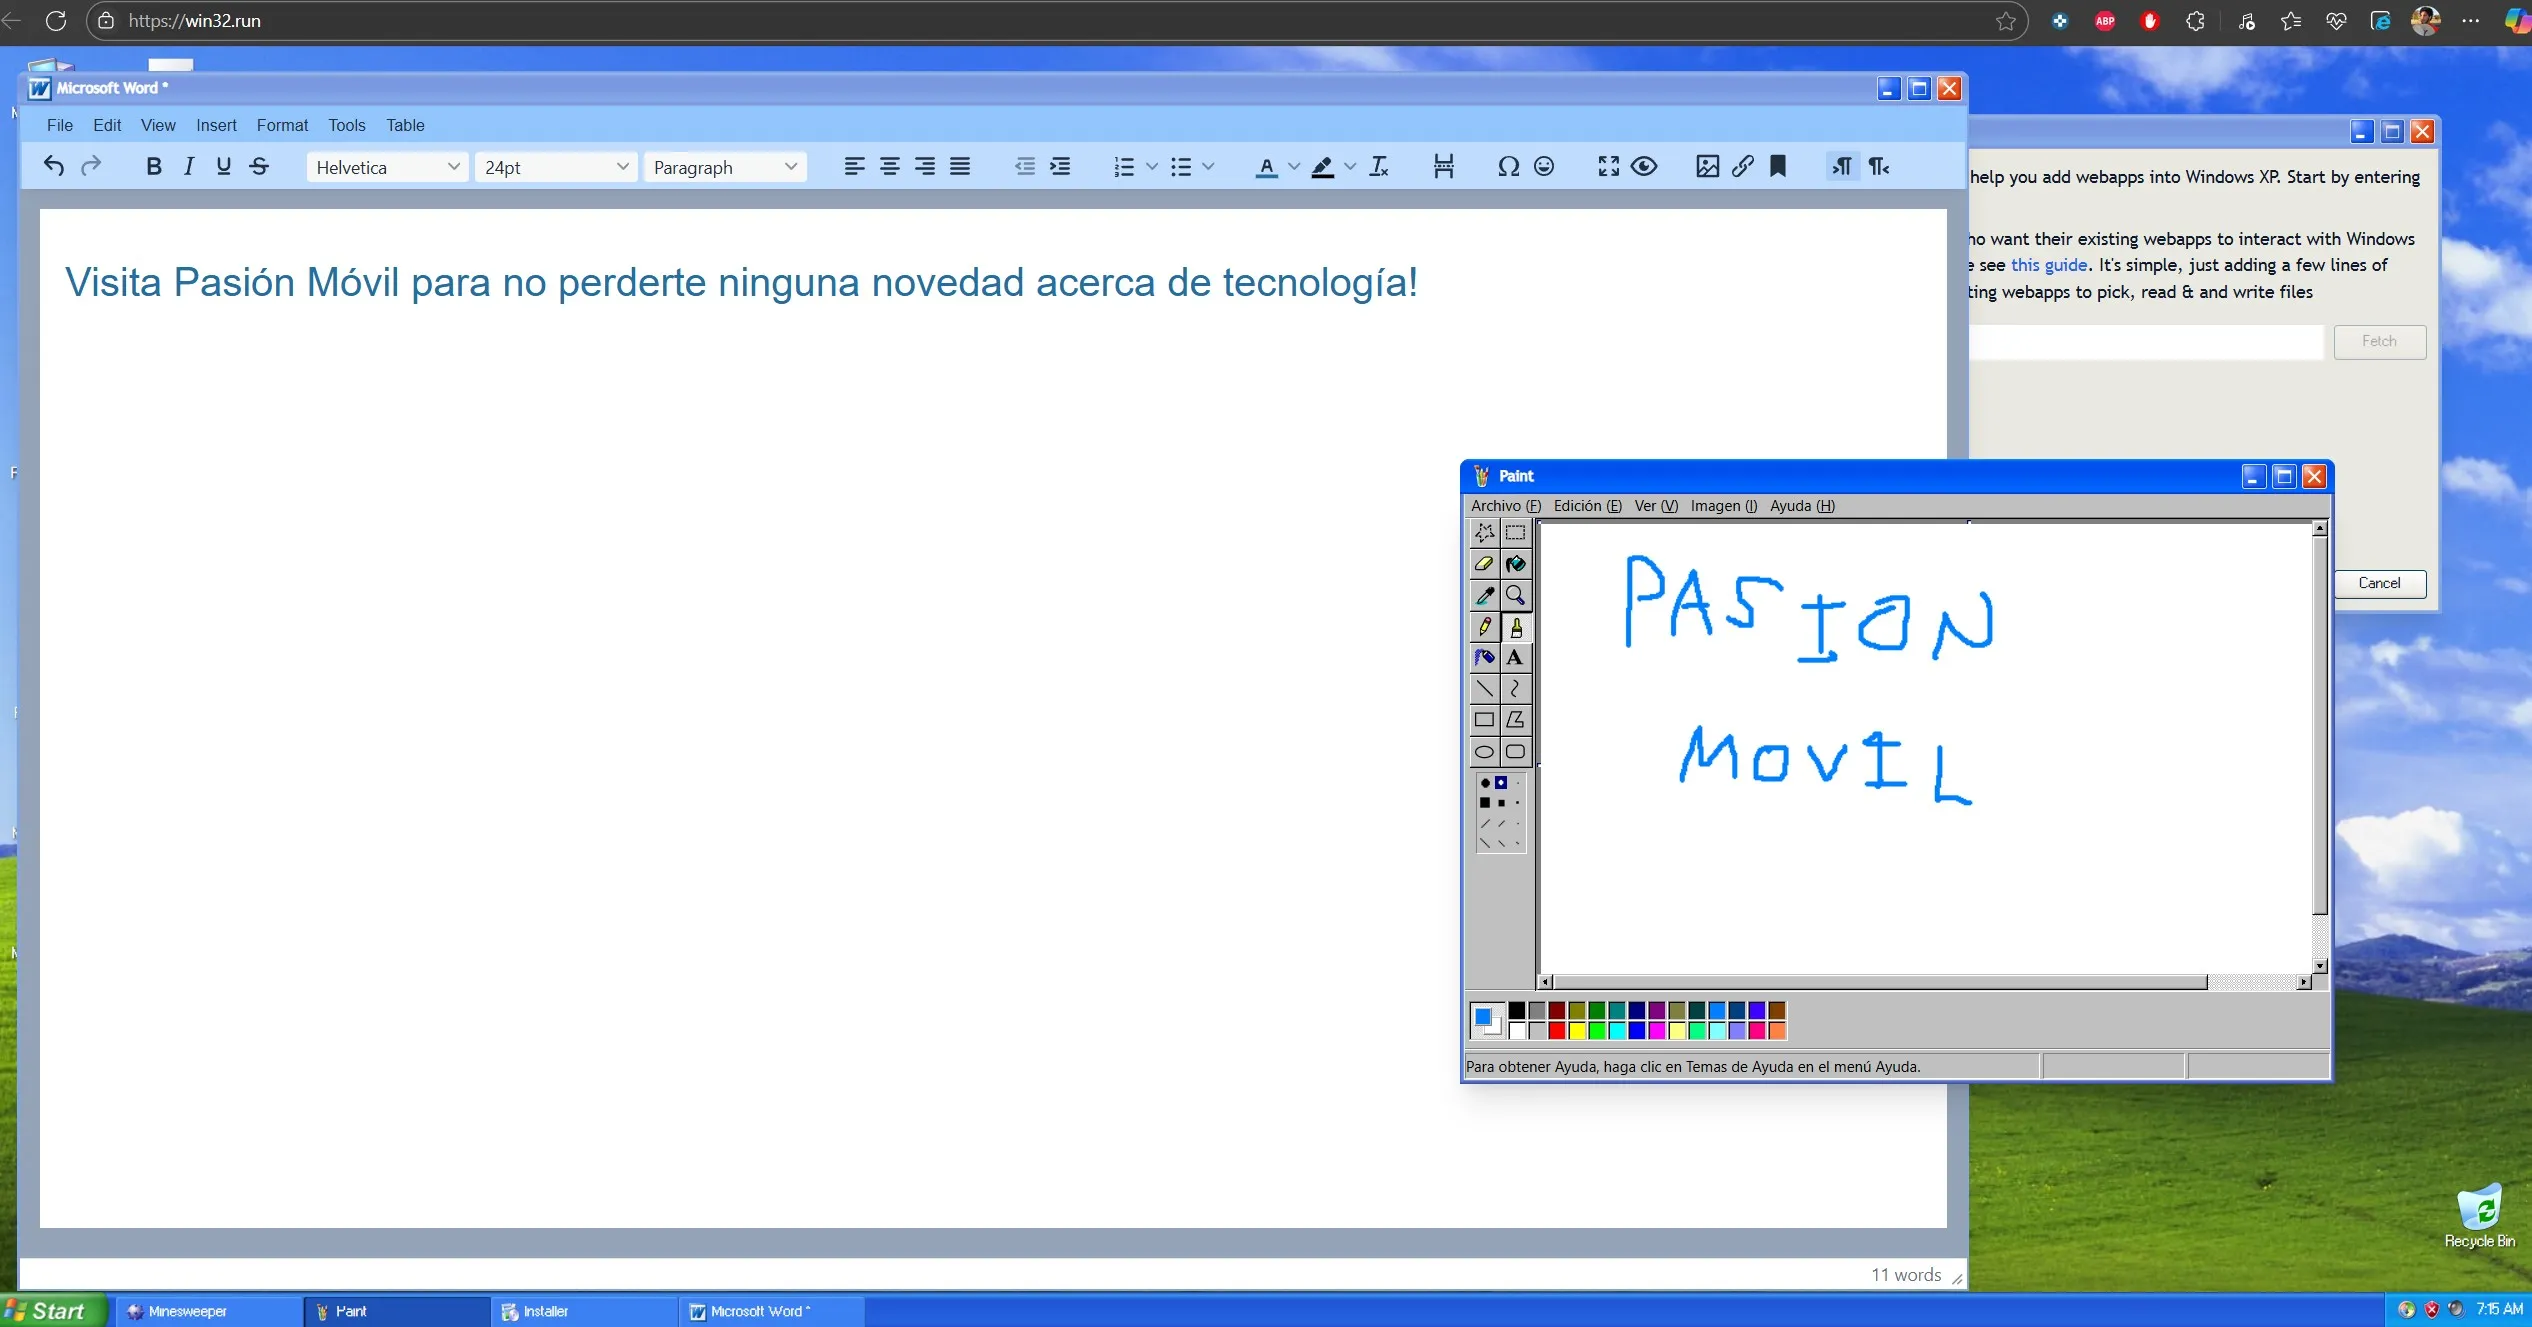The image size is (2532, 1327).
Task: Select the Text tool in Paint
Action: tap(1516, 658)
